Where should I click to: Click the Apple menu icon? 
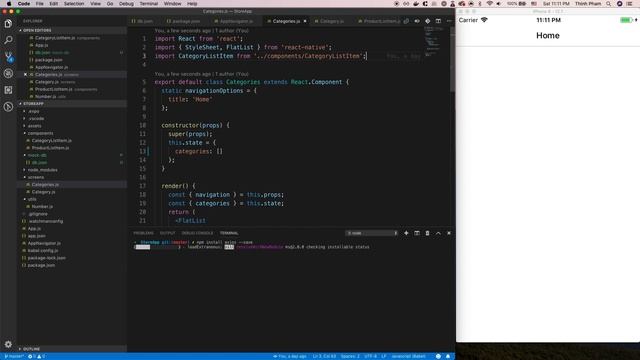coord(9,4)
